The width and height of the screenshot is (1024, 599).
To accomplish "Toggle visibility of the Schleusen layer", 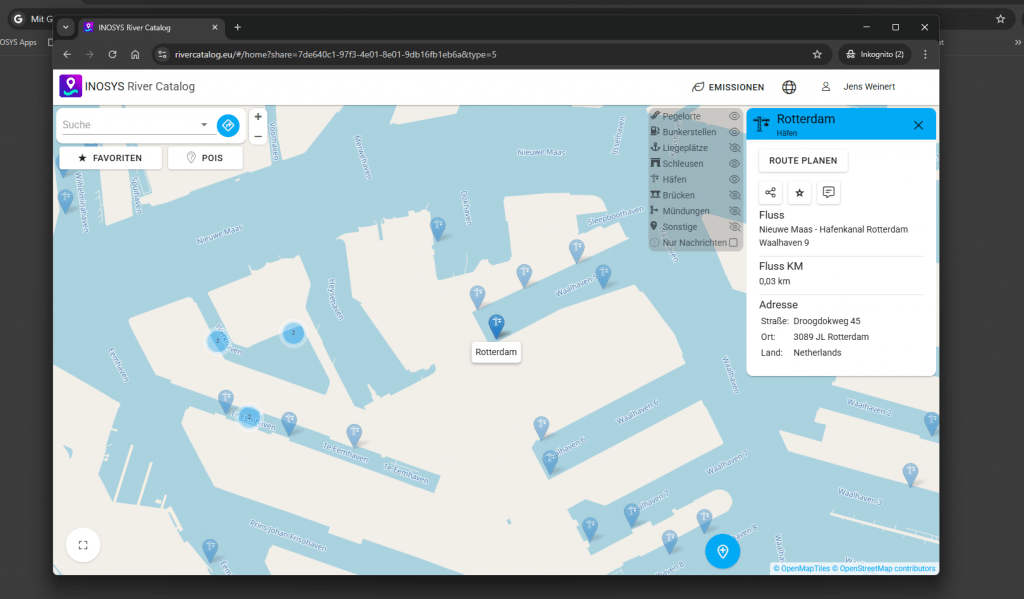I will click(734, 163).
